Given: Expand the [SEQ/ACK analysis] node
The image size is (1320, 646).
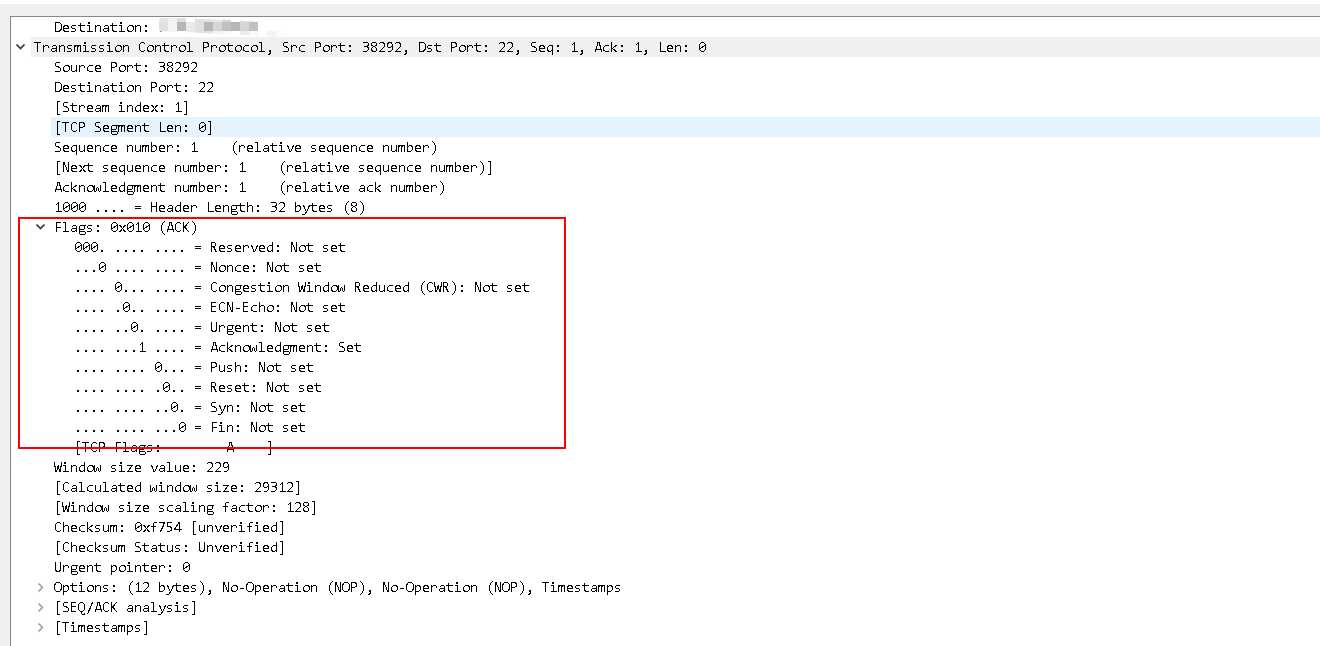Looking at the screenshot, I should tap(41, 607).
